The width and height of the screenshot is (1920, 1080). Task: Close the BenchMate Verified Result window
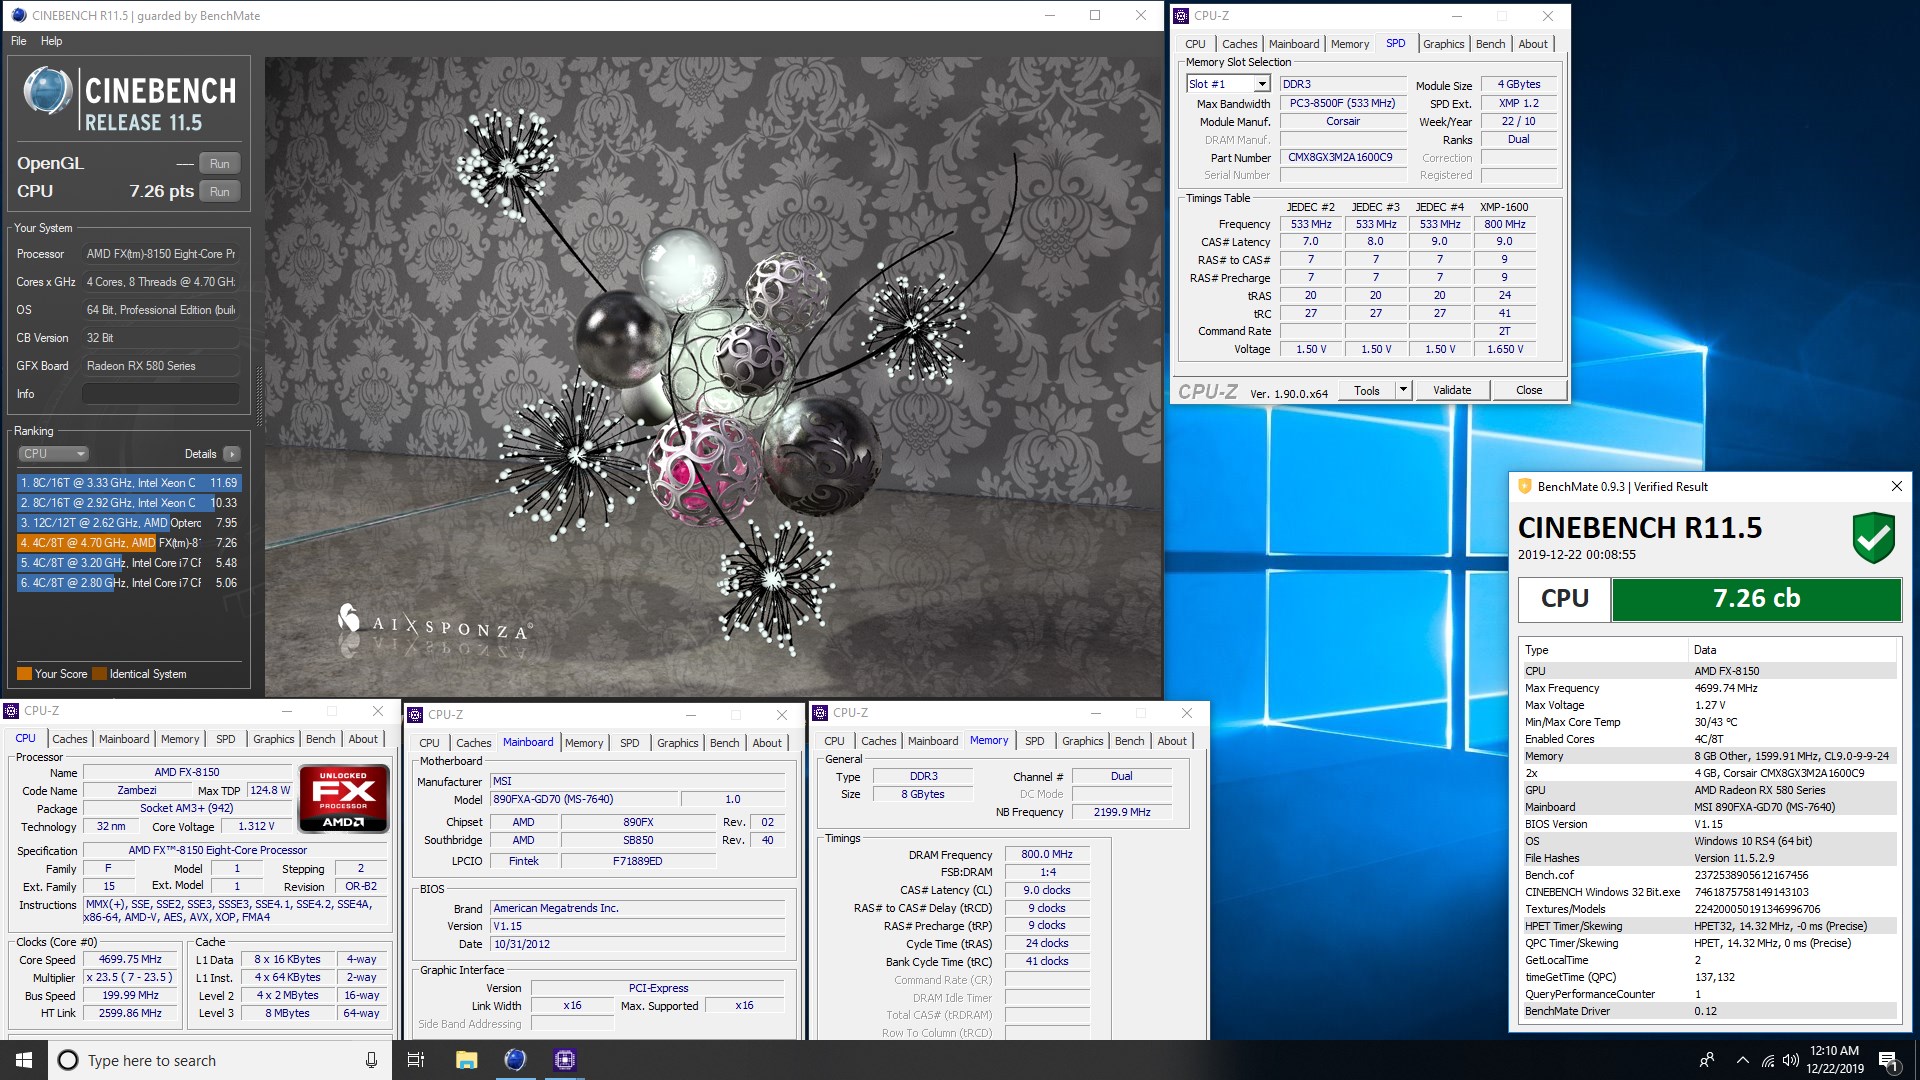pos(1896,487)
